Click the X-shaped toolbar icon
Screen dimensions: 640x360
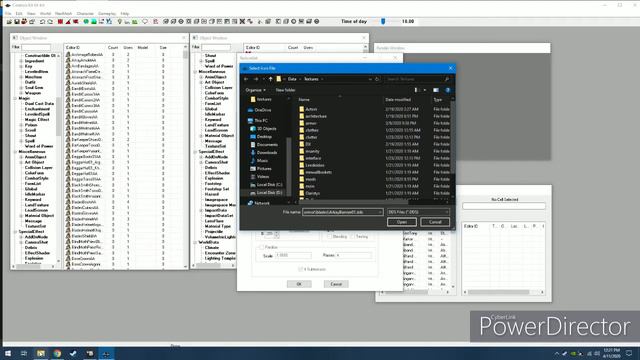(242, 22)
